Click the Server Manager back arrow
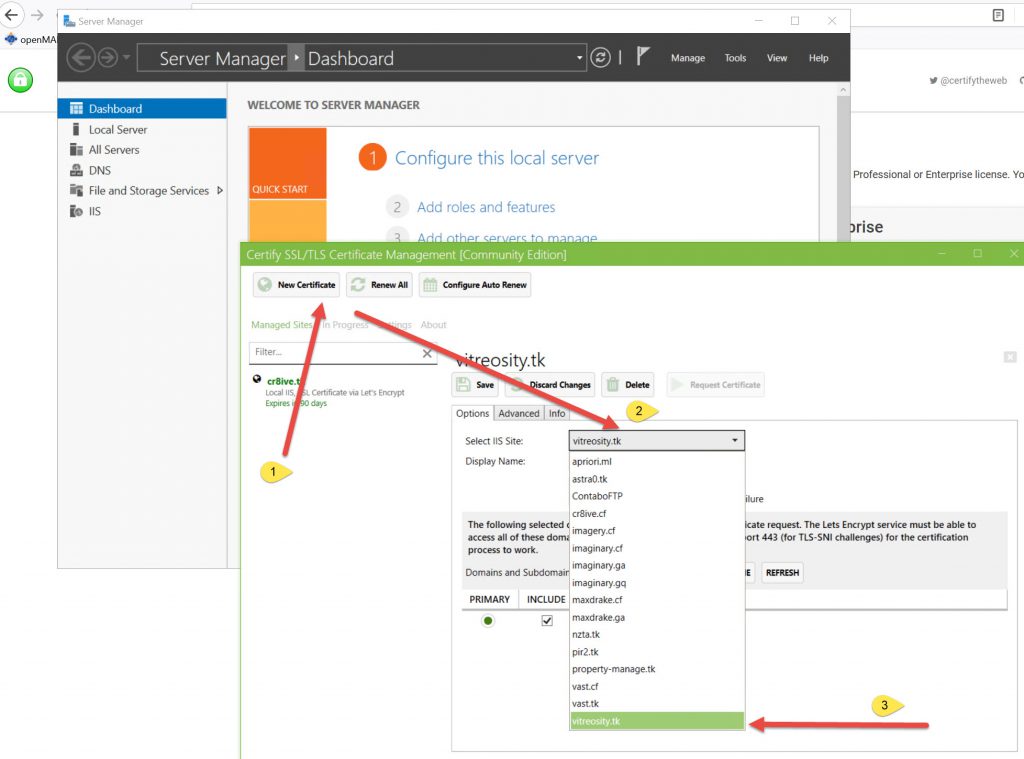The width and height of the screenshot is (1024, 759). coord(81,58)
